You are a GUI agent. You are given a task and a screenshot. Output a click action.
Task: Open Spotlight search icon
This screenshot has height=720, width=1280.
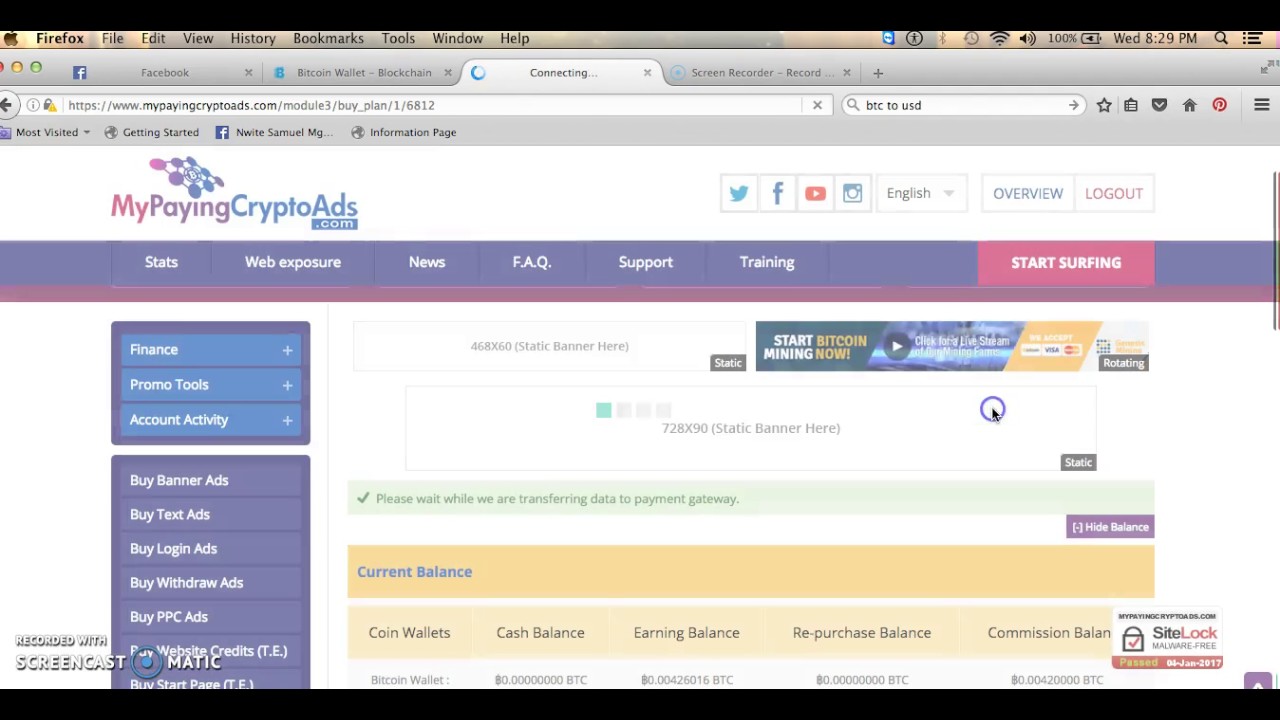point(1221,38)
